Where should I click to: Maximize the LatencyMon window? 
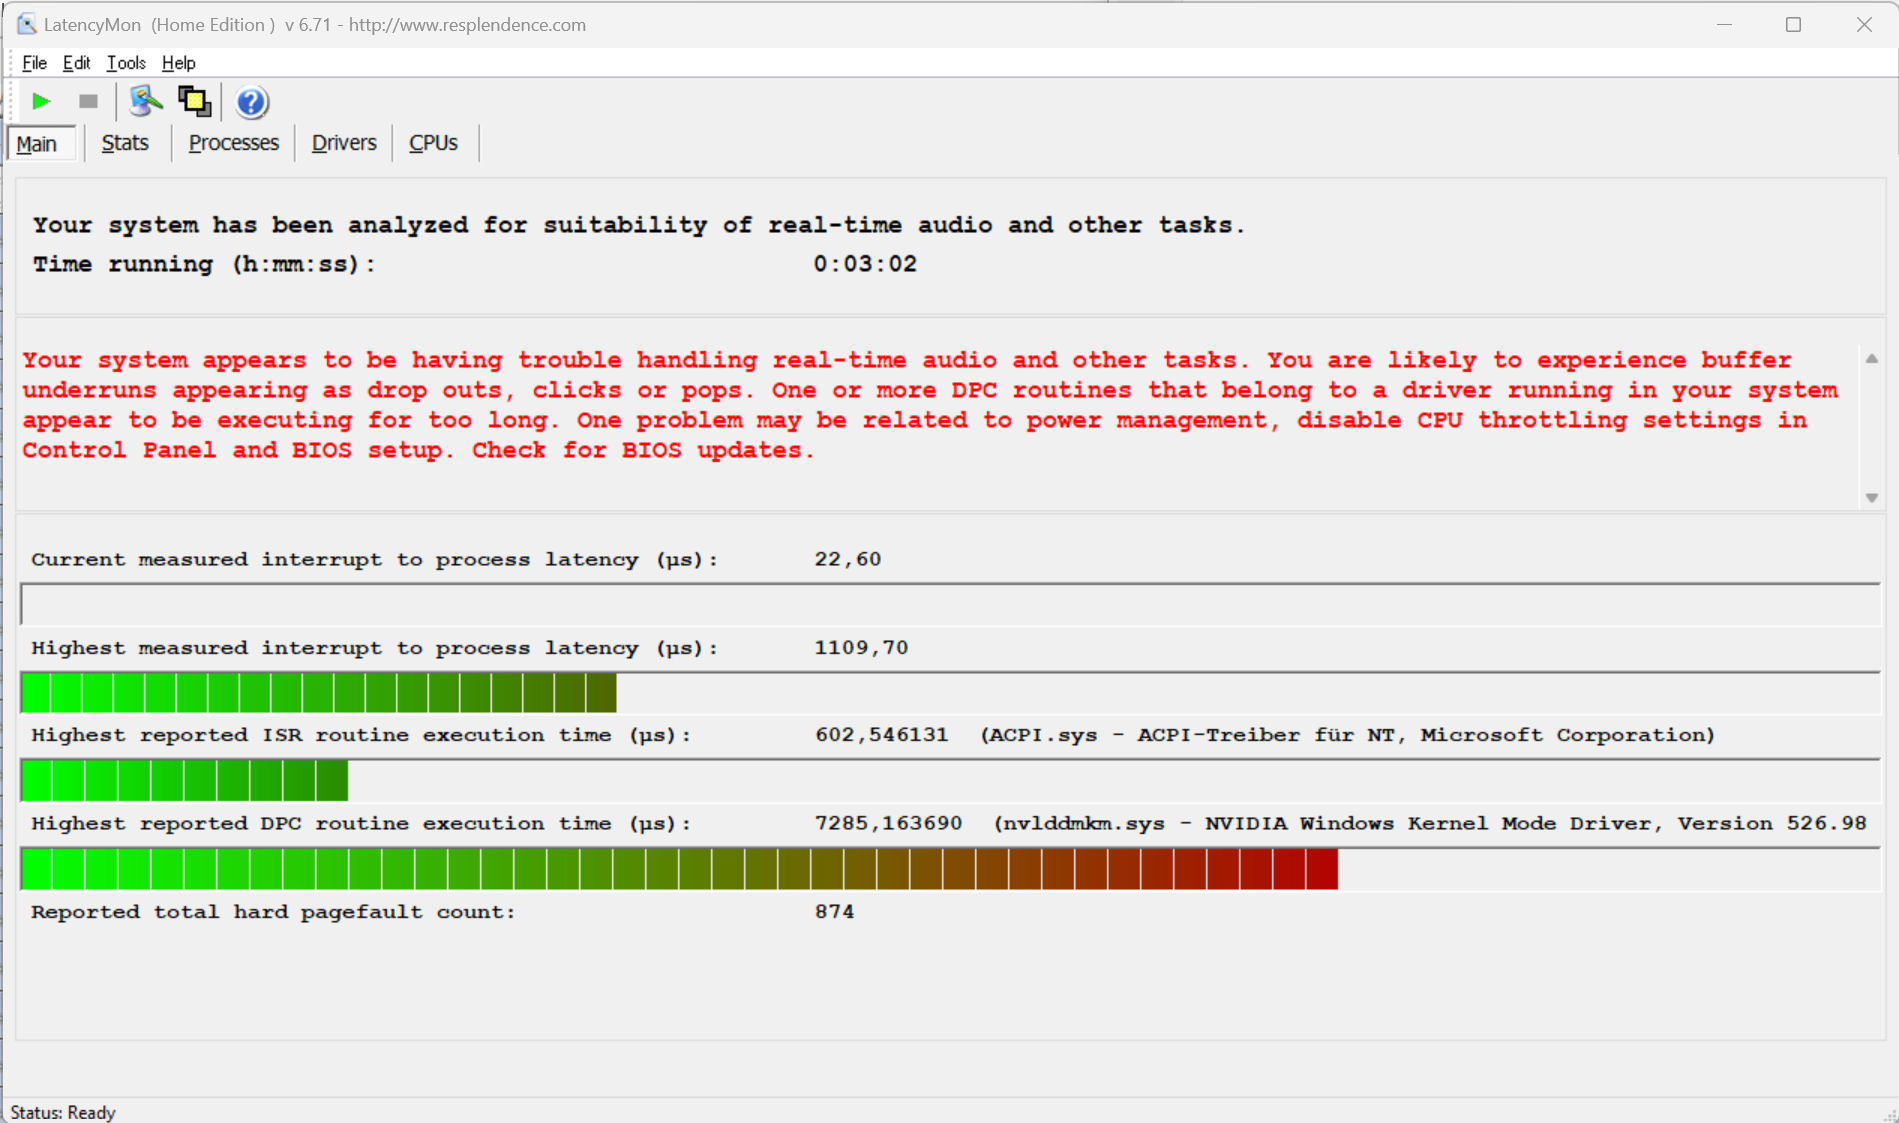1793,24
